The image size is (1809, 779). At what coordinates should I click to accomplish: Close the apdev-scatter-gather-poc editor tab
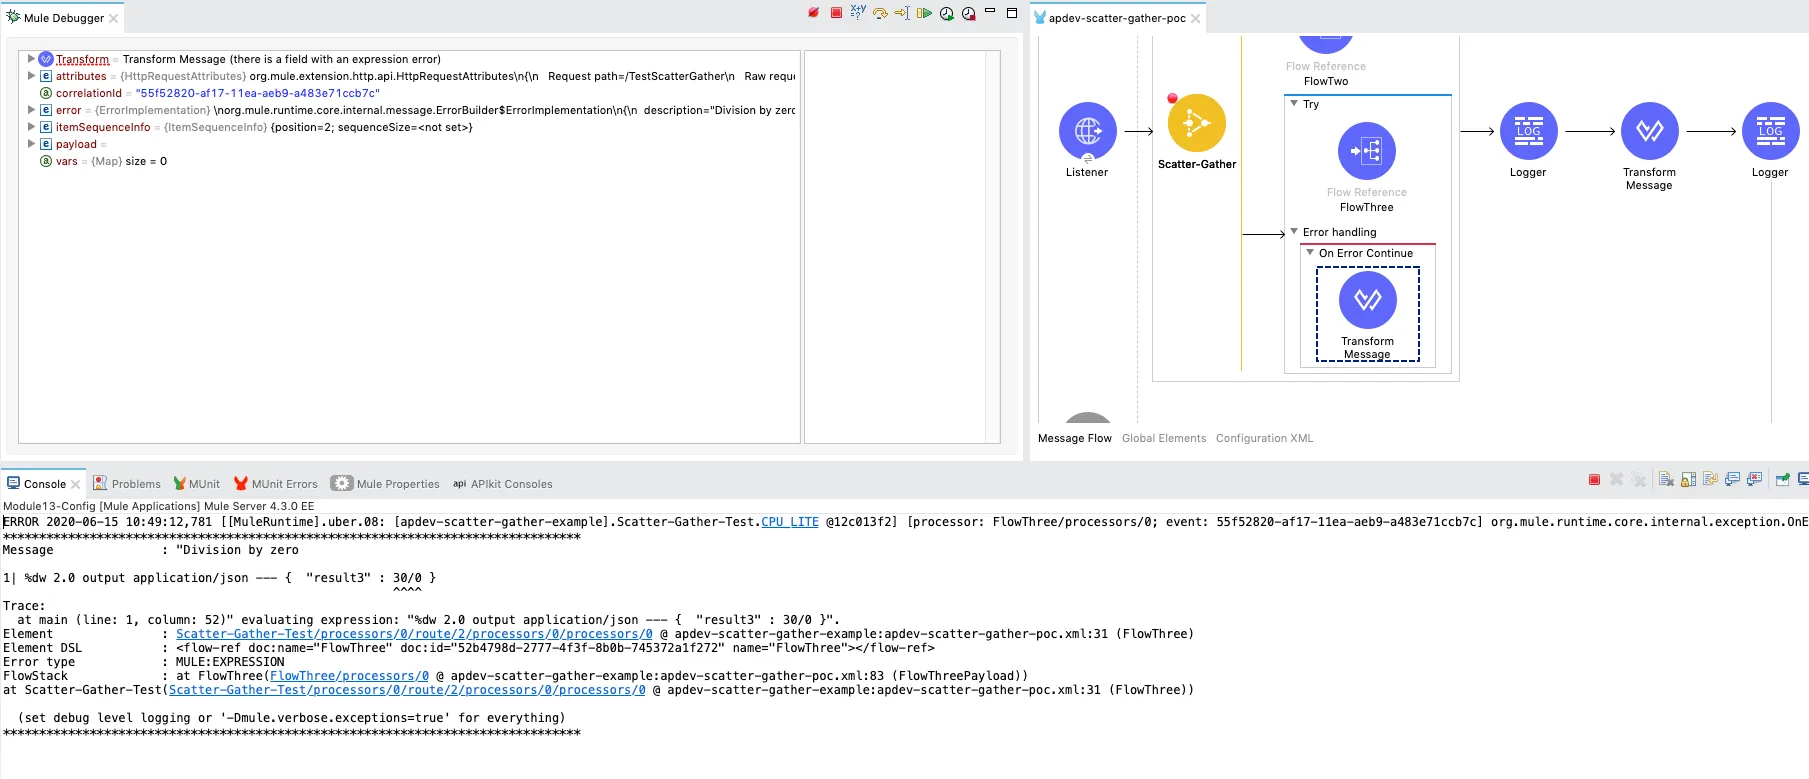coord(1195,18)
